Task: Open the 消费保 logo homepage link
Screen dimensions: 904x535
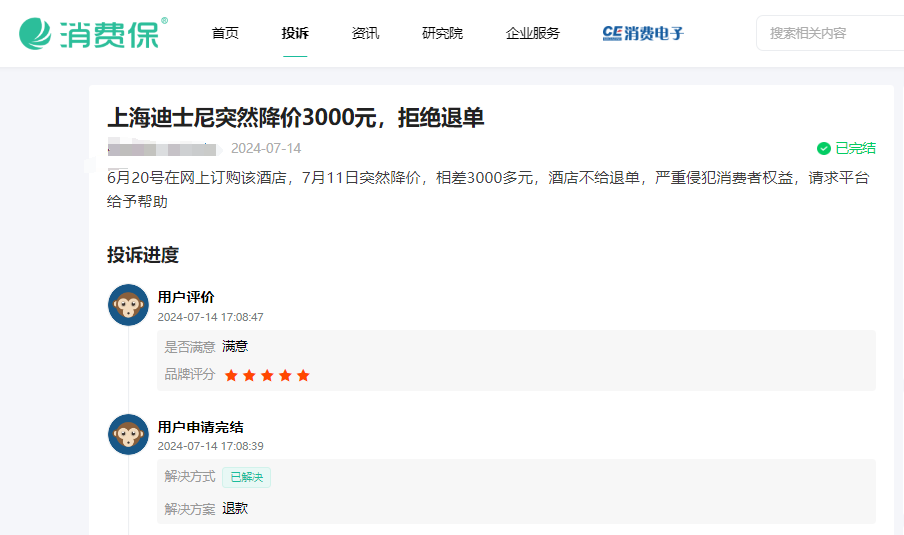Action: 93,33
